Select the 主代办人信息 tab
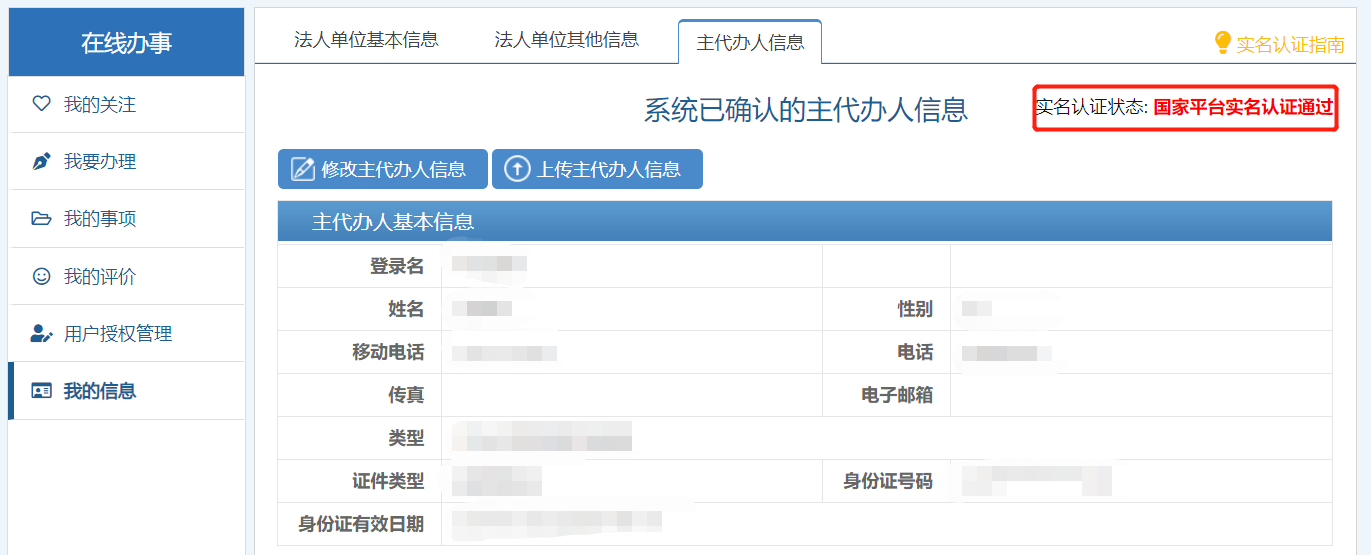The image size is (1371, 555). click(750, 42)
